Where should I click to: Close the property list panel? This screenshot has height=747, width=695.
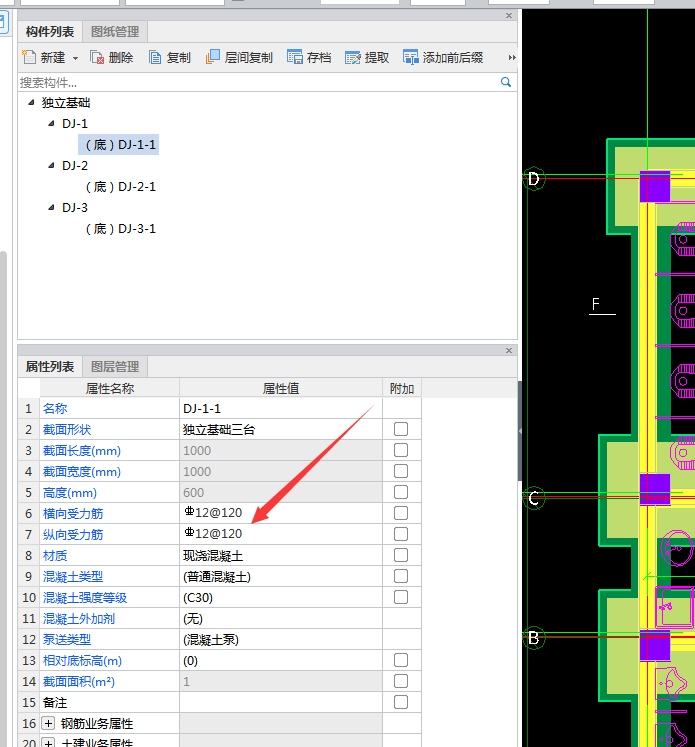point(509,351)
